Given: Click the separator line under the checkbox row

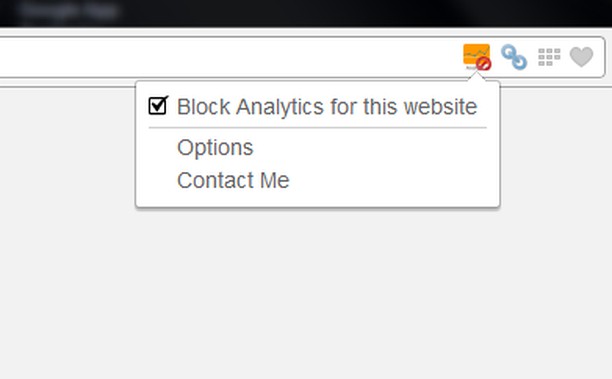Looking at the screenshot, I should coord(317,127).
